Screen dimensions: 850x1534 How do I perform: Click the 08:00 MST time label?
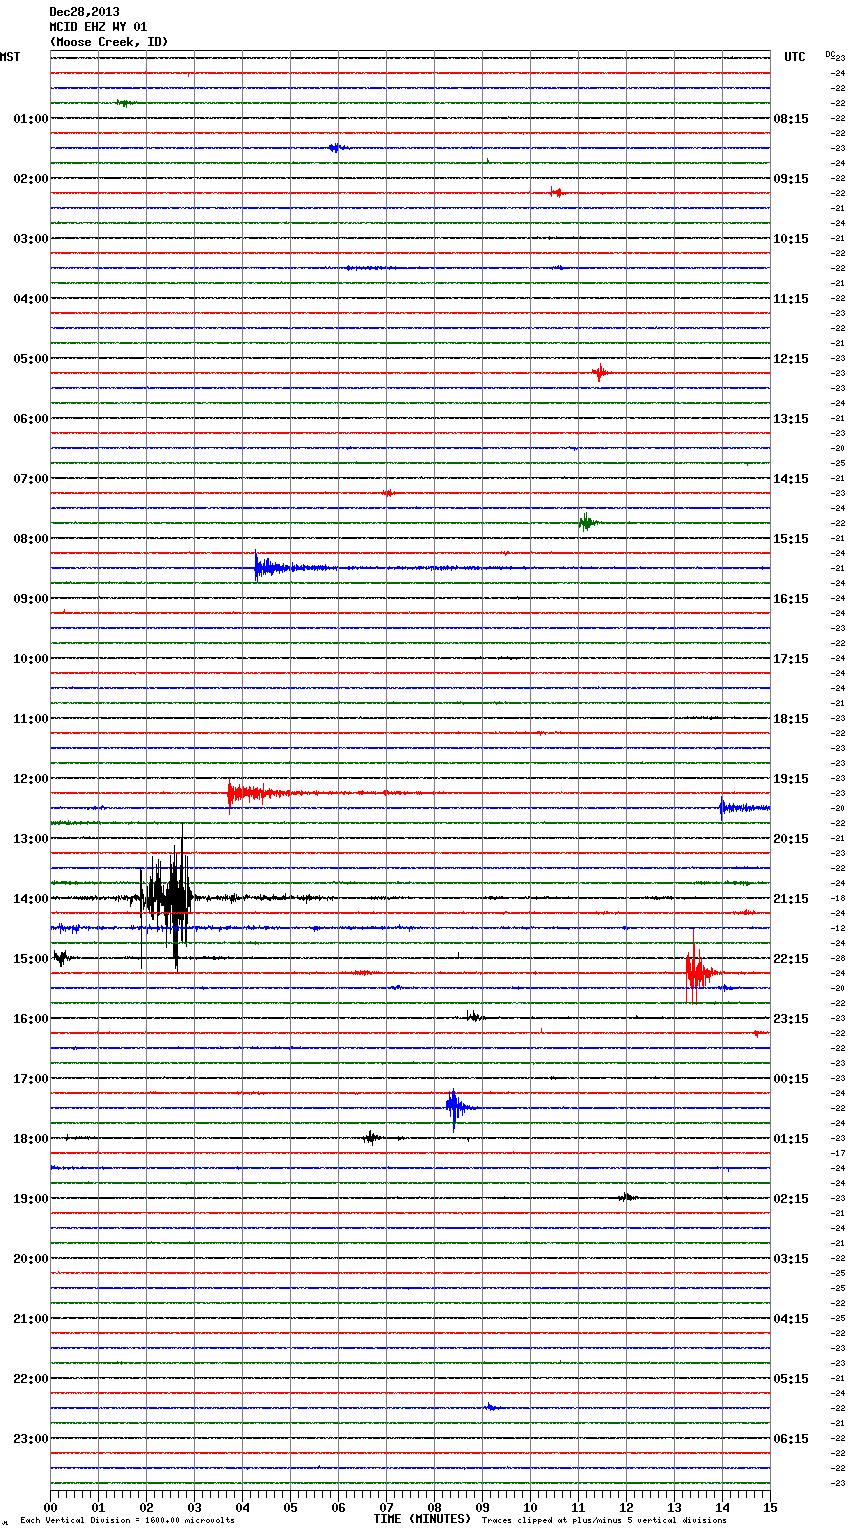31,539
